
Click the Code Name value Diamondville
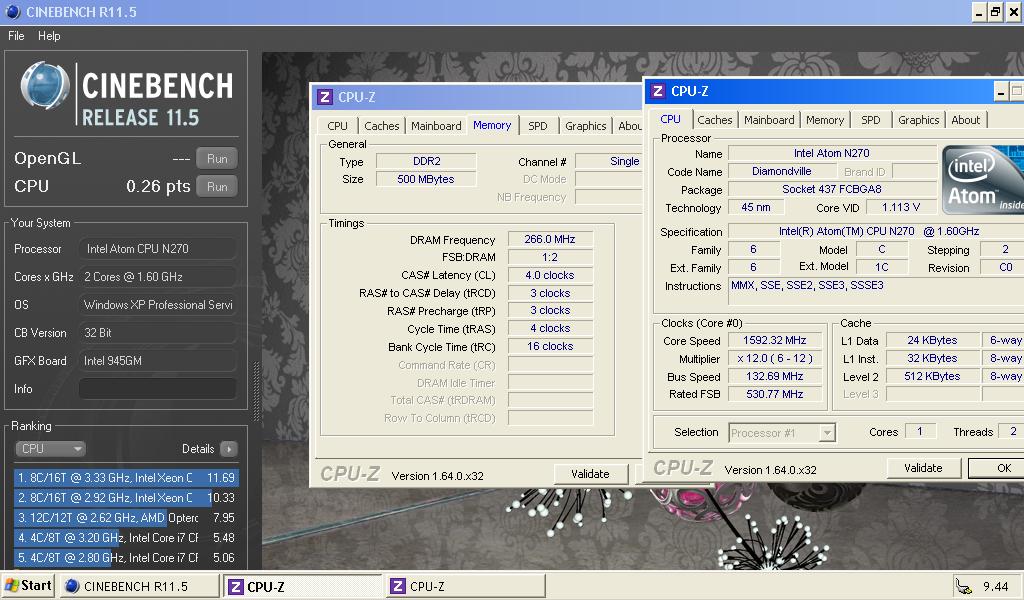coord(782,172)
